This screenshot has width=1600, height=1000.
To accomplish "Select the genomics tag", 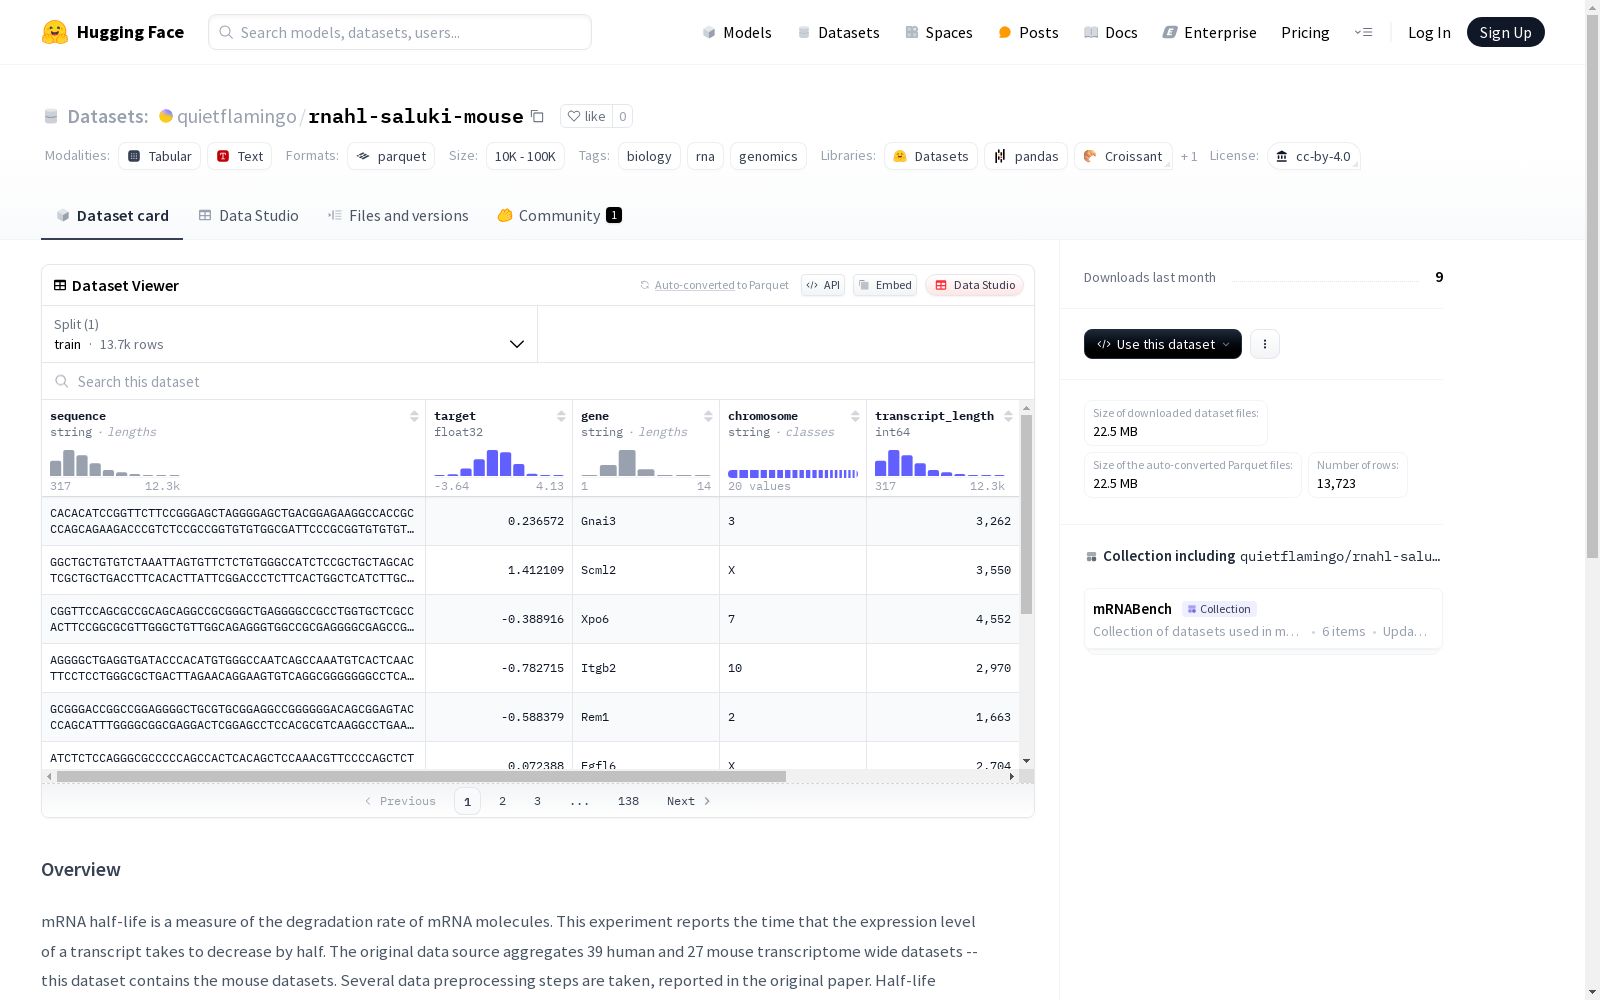I will (768, 156).
